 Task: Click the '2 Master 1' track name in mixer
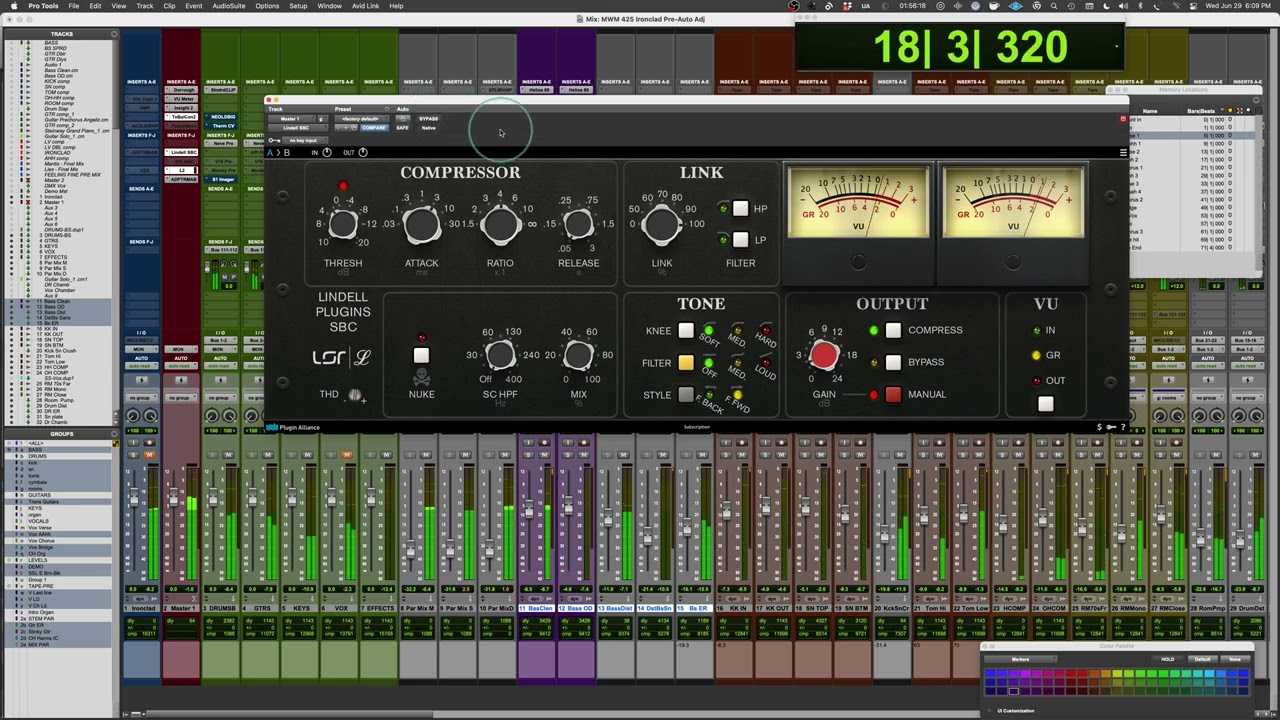pos(181,608)
